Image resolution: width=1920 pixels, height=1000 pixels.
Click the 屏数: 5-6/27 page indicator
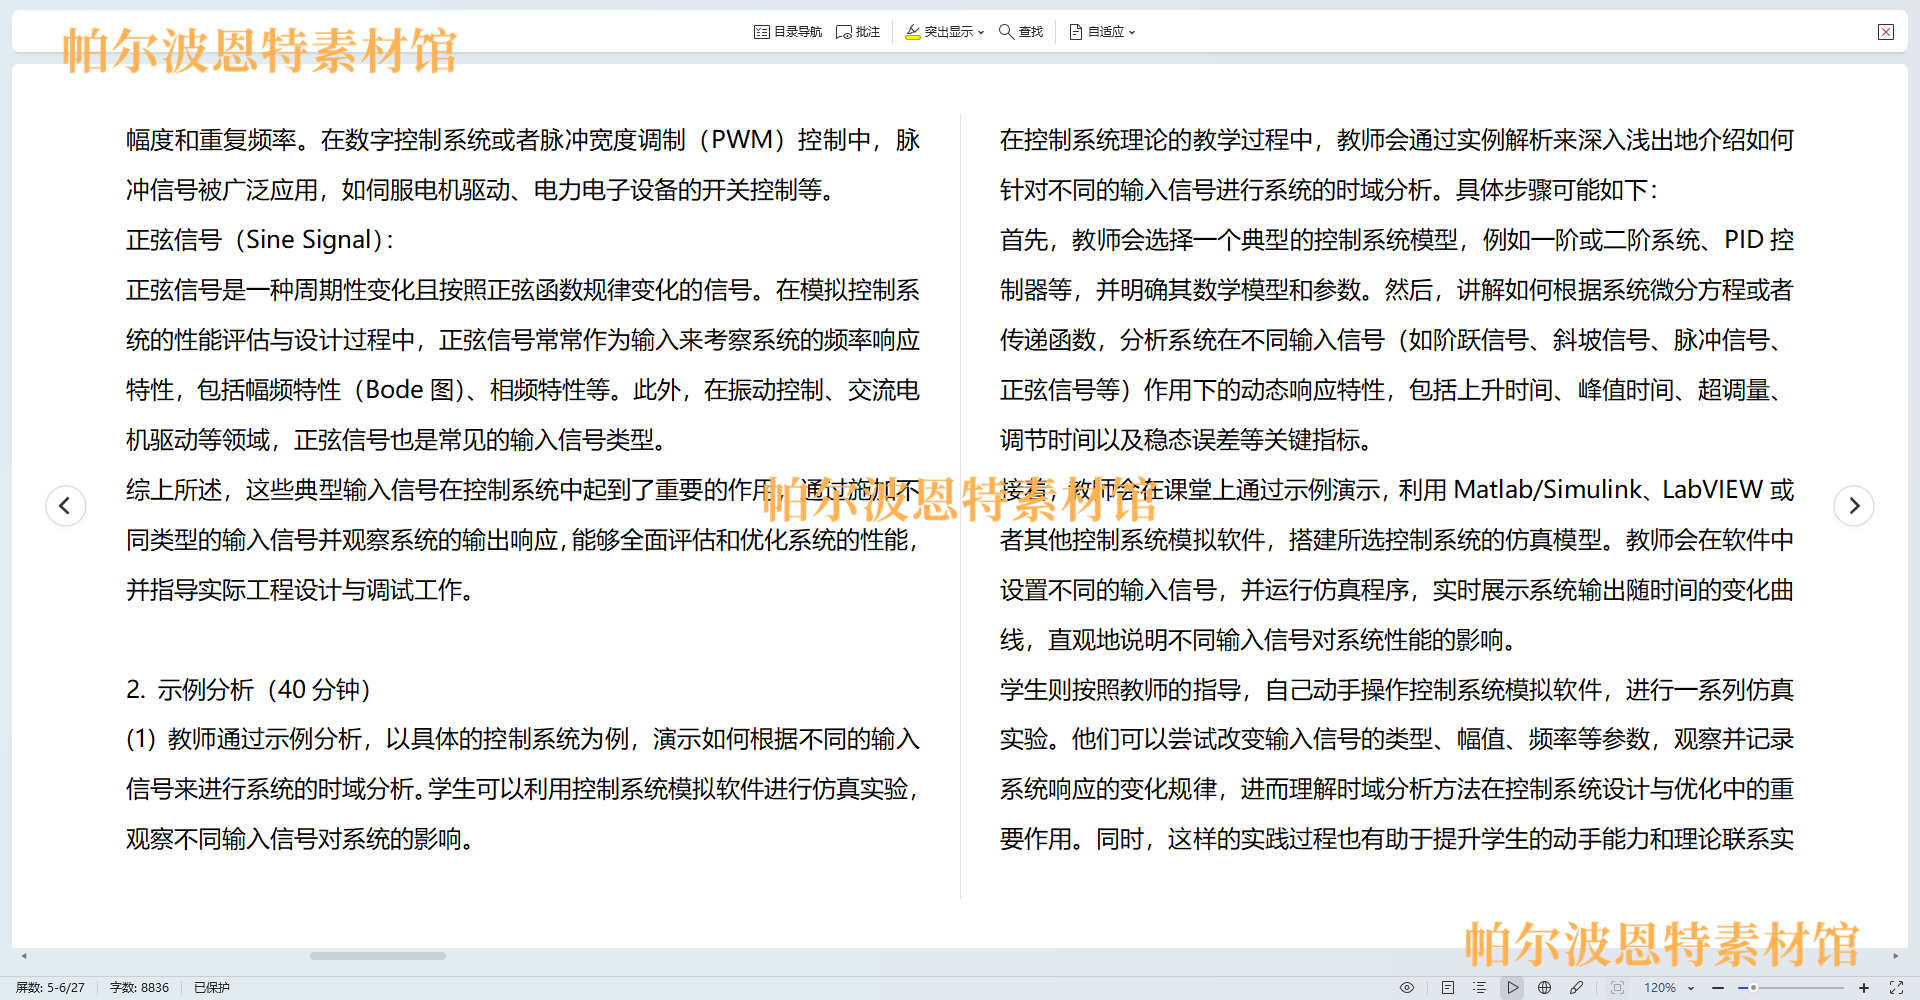[50, 987]
